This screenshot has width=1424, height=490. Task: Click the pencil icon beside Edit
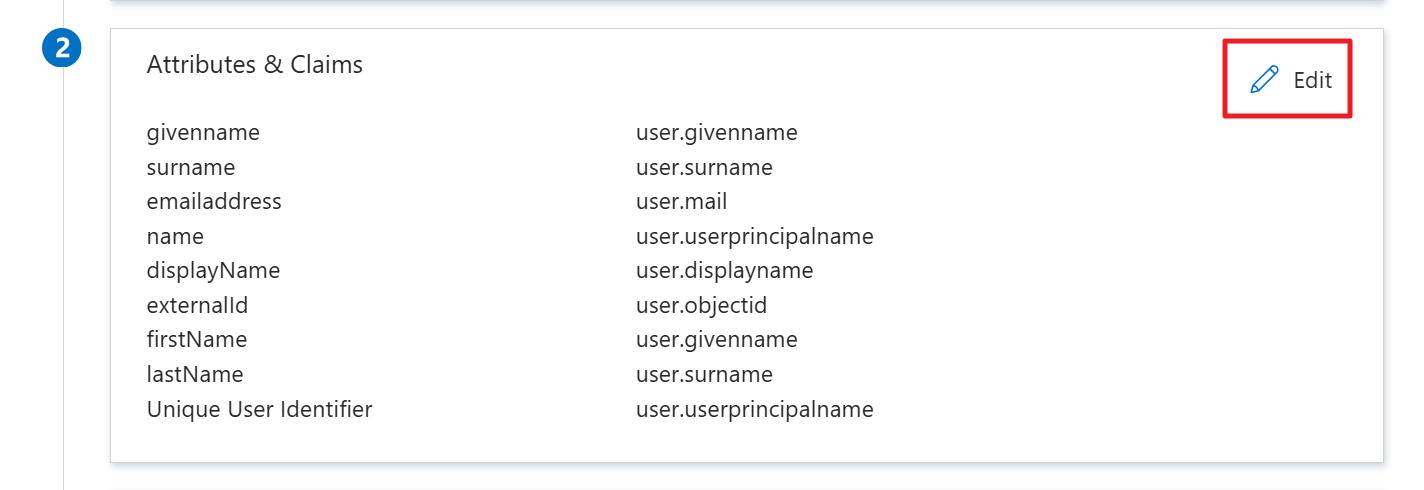1265,80
